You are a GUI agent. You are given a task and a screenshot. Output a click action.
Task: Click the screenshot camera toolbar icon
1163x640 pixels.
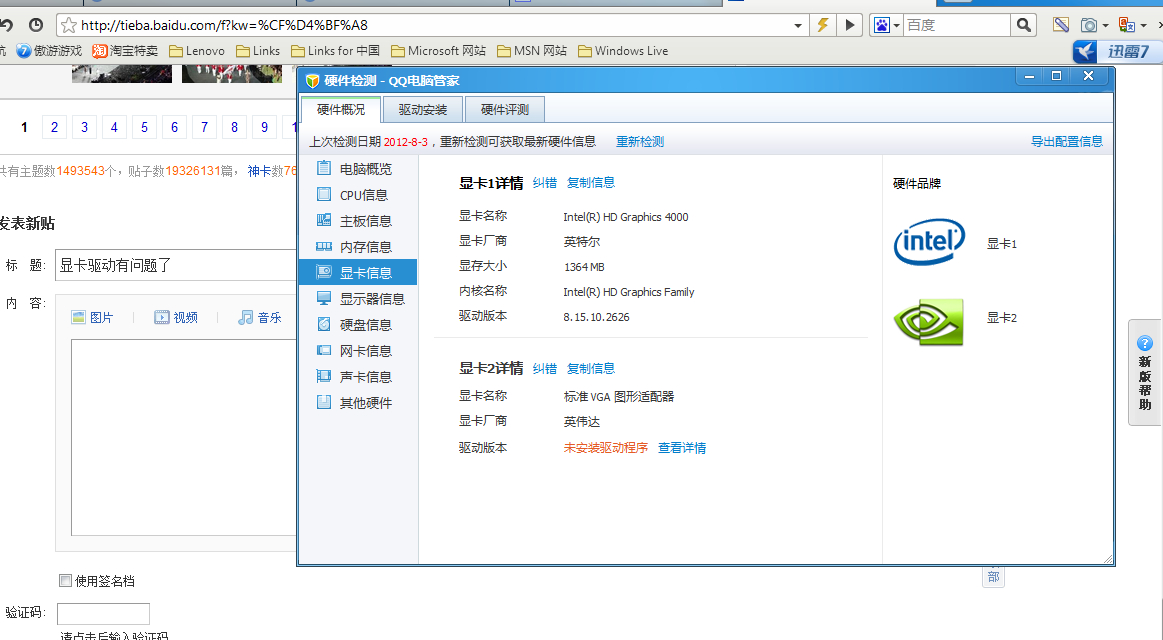pyautogui.click(x=1089, y=25)
